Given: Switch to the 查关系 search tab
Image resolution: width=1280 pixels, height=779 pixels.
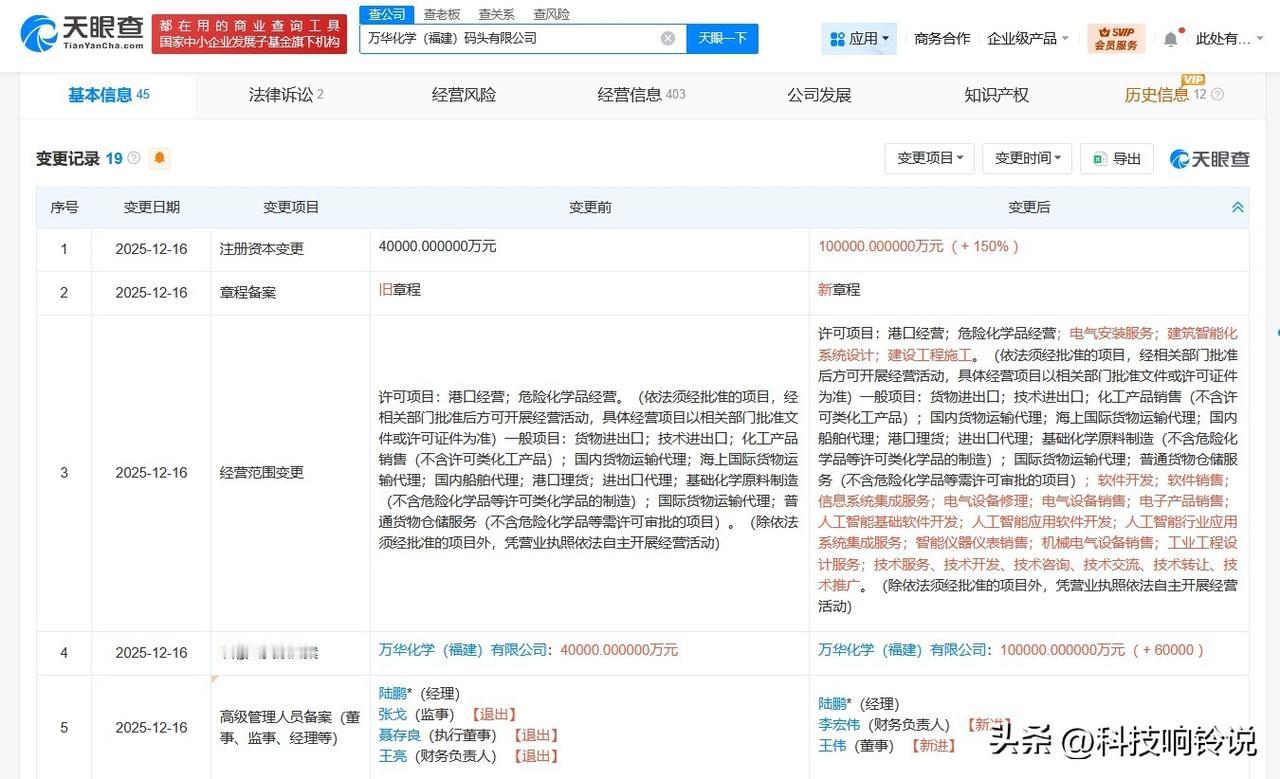Looking at the screenshot, I should [x=496, y=14].
